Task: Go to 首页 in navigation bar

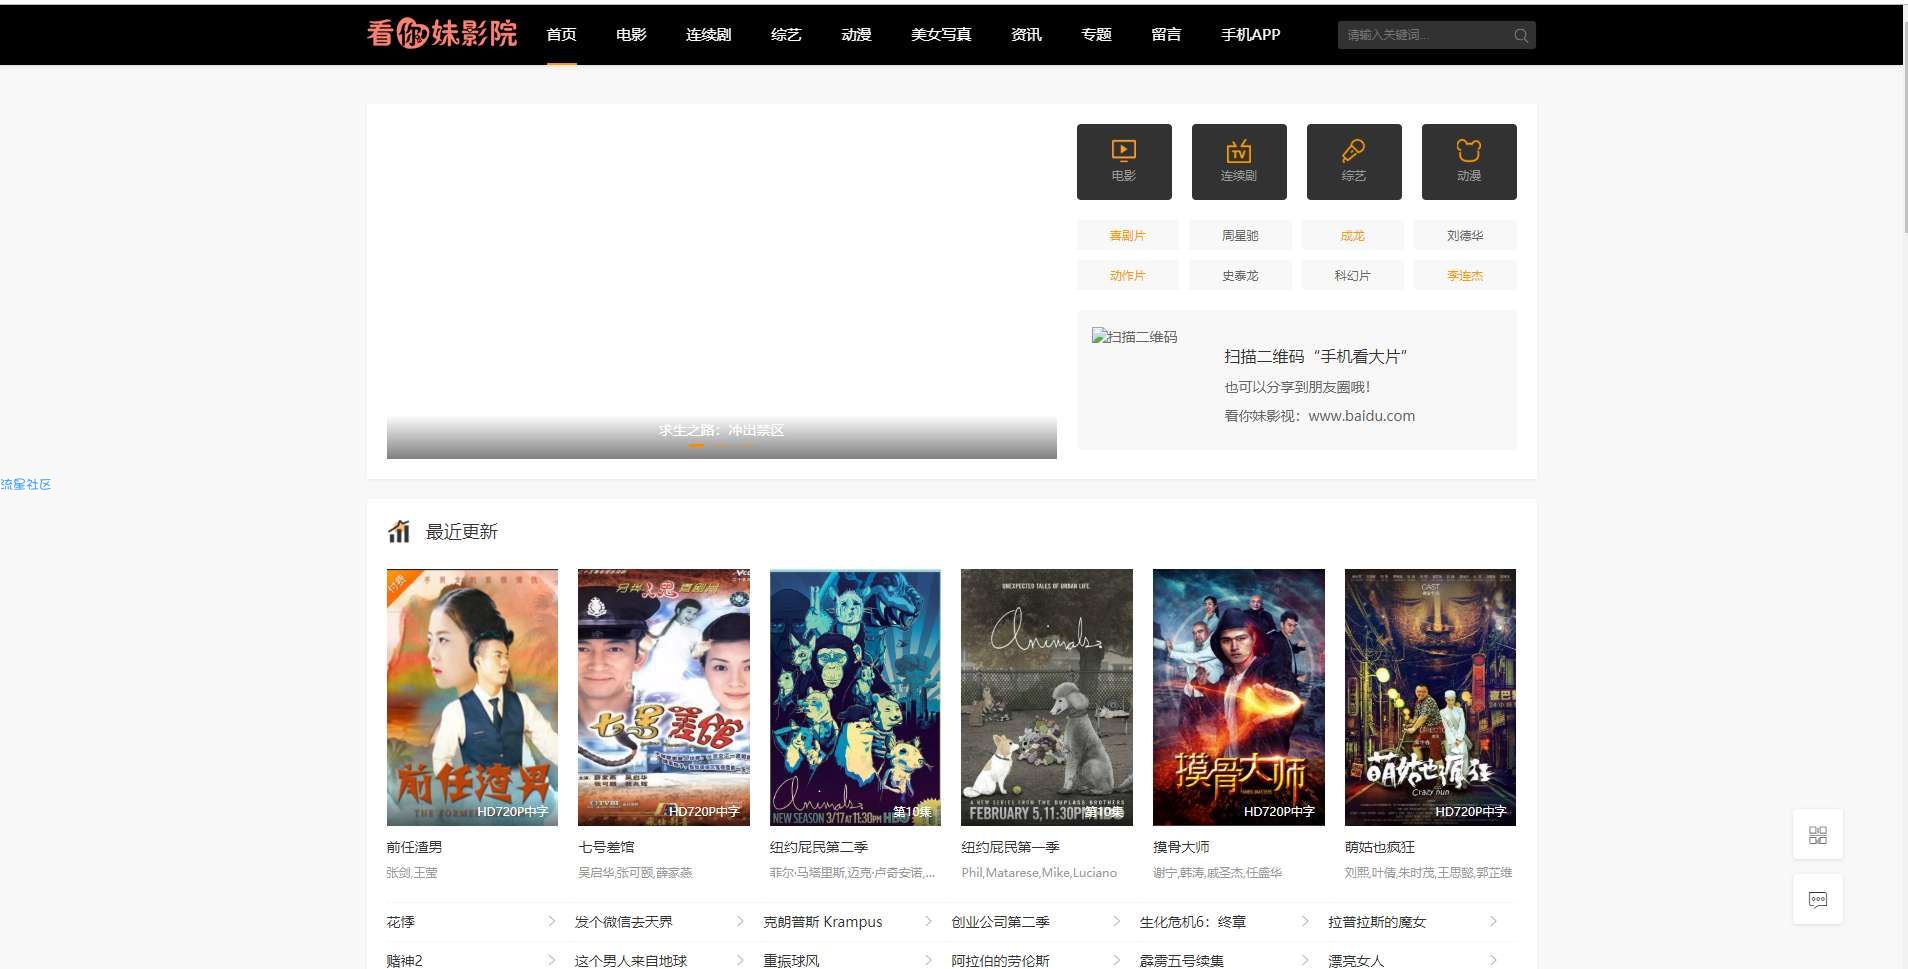Action: (561, 35)
